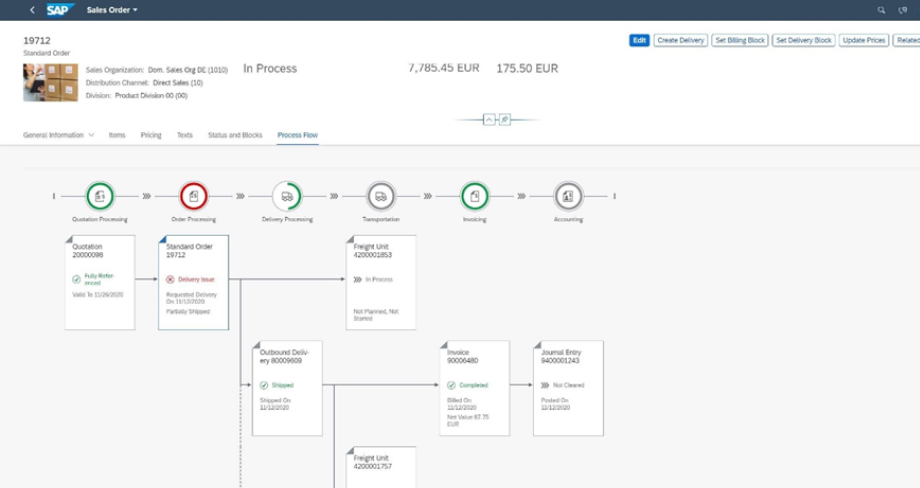Click Not Cleared status arrows icon
The width and height of the screenshot is (920, 488).
545,385
